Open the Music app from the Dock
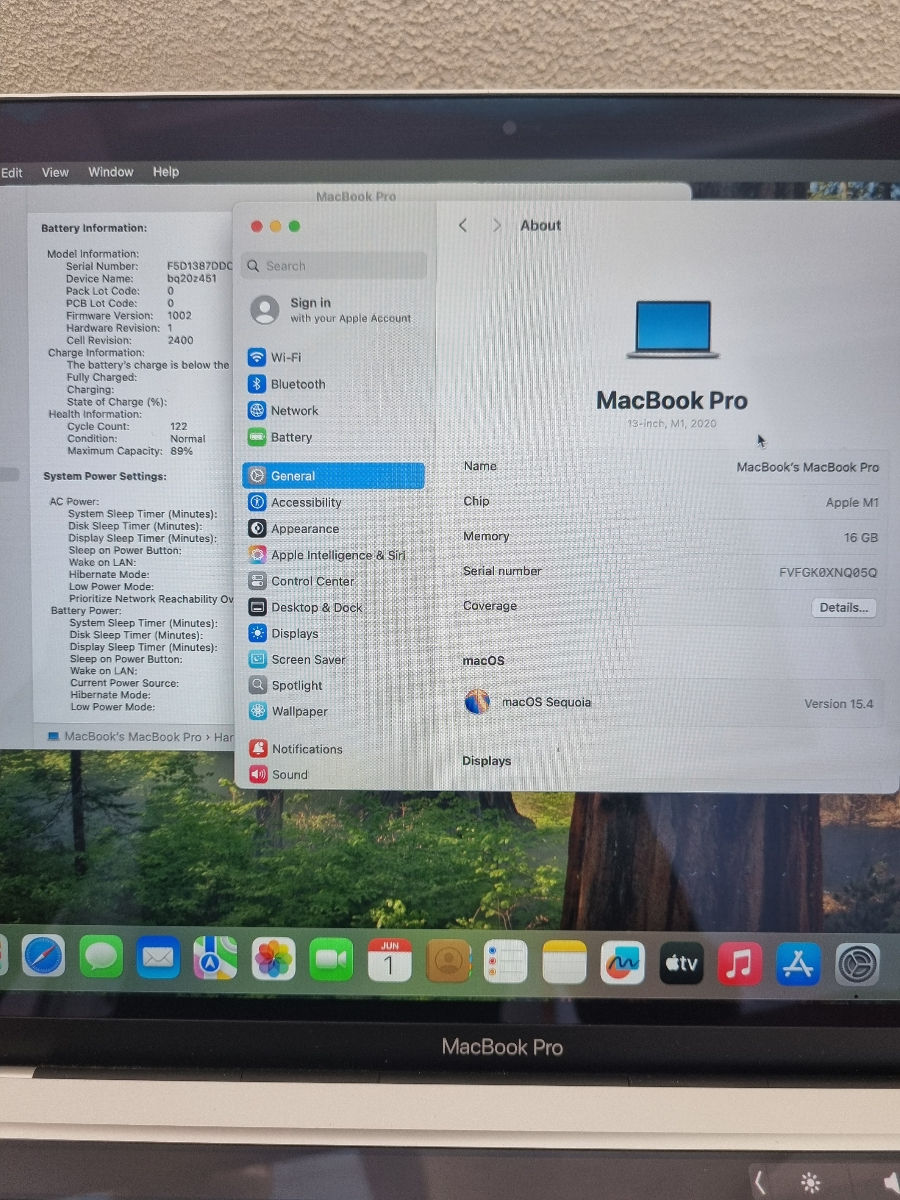900x1200 pixels. 739,962
